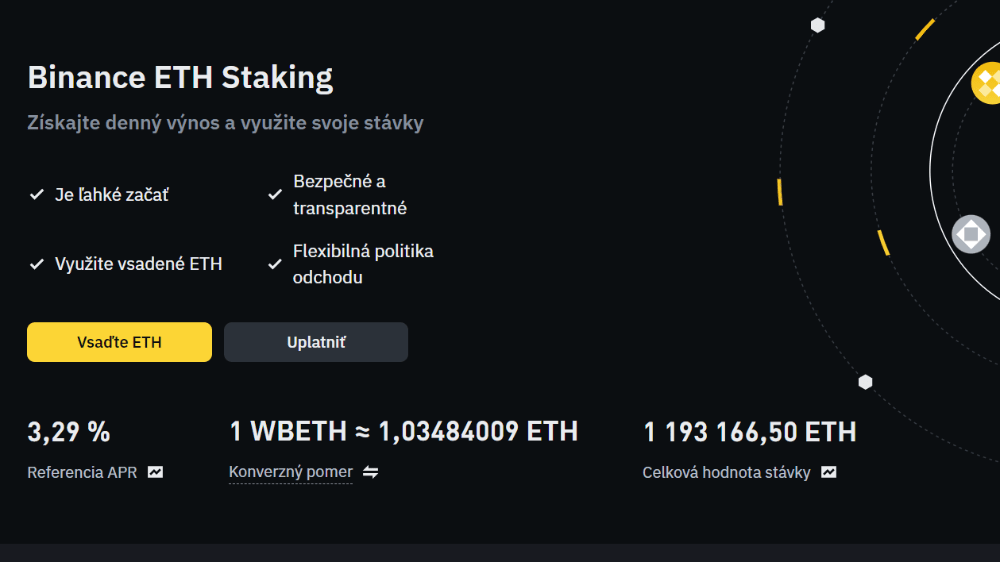
Task: Click the 1 193 166,50 ETH total value
Action: coord(750,432)
